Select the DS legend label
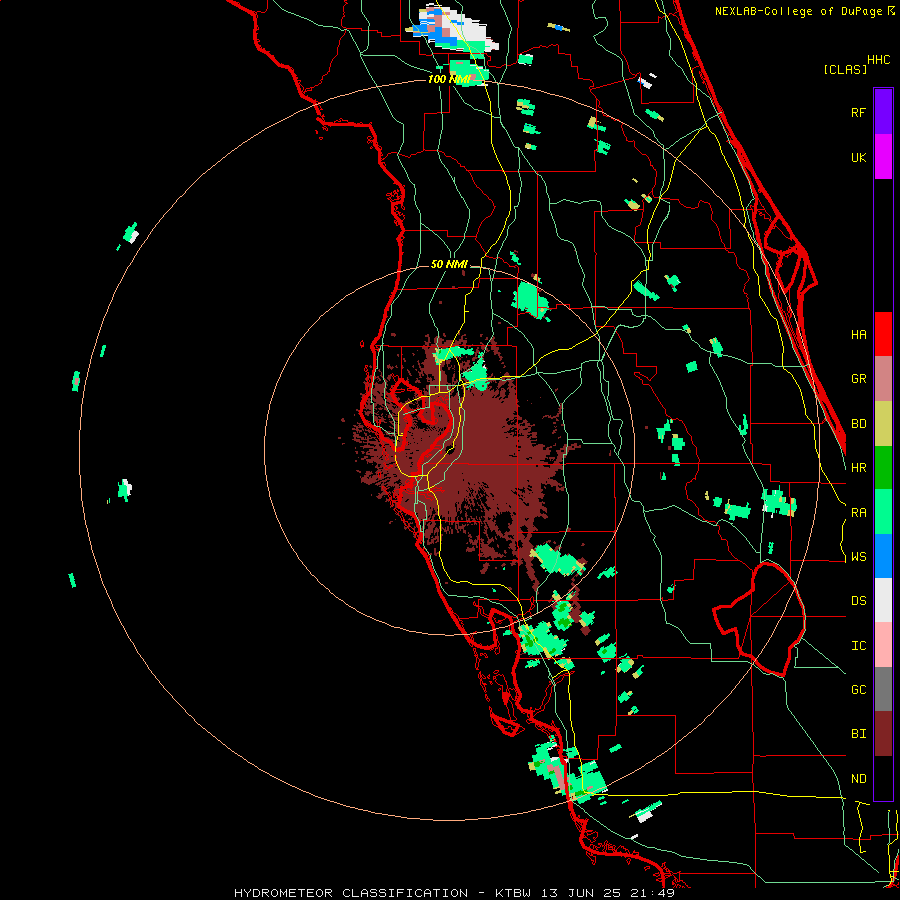This screenshot has height=900, width=900. pyautogui.click(x=858, y=601)
